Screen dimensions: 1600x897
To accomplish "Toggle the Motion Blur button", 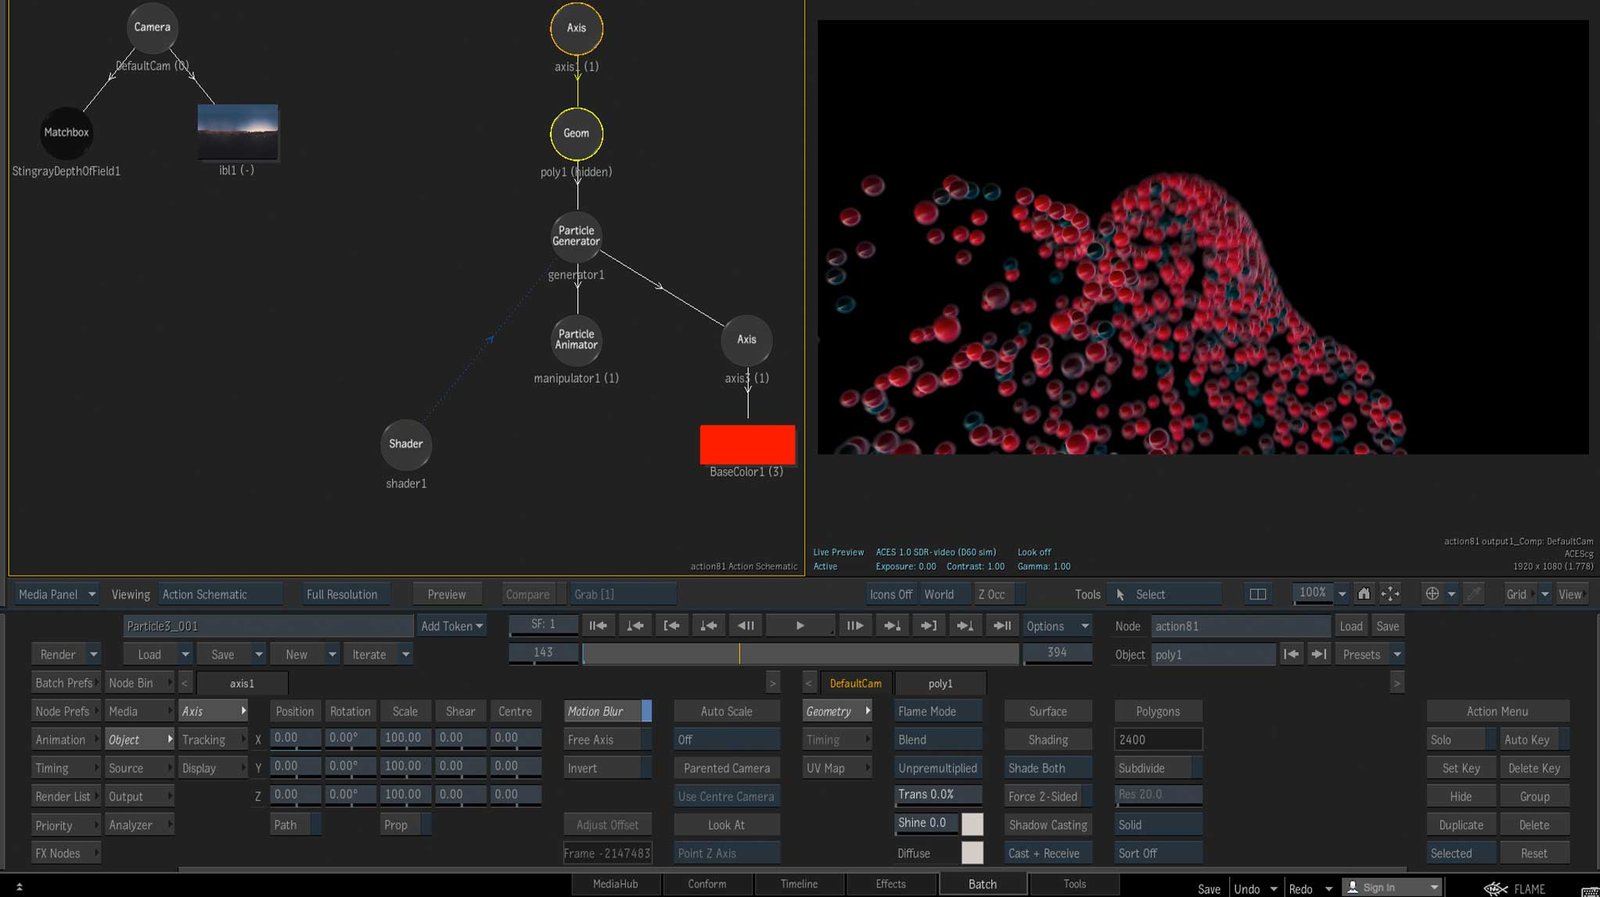I will pos(603,712).
